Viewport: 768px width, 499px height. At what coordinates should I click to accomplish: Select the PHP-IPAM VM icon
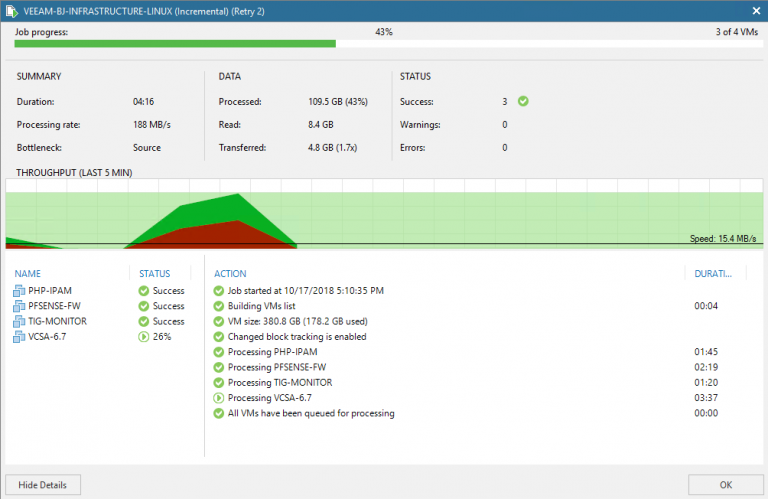point(19,291)
